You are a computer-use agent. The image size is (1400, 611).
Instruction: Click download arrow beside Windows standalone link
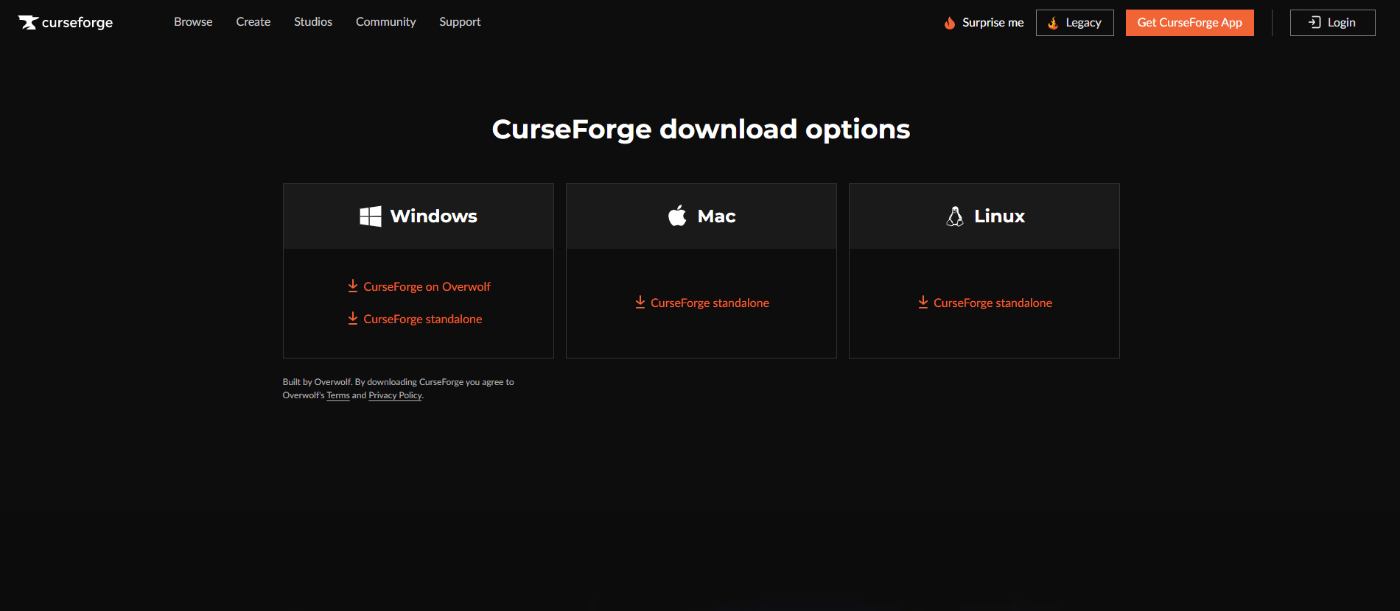(353, 319)
